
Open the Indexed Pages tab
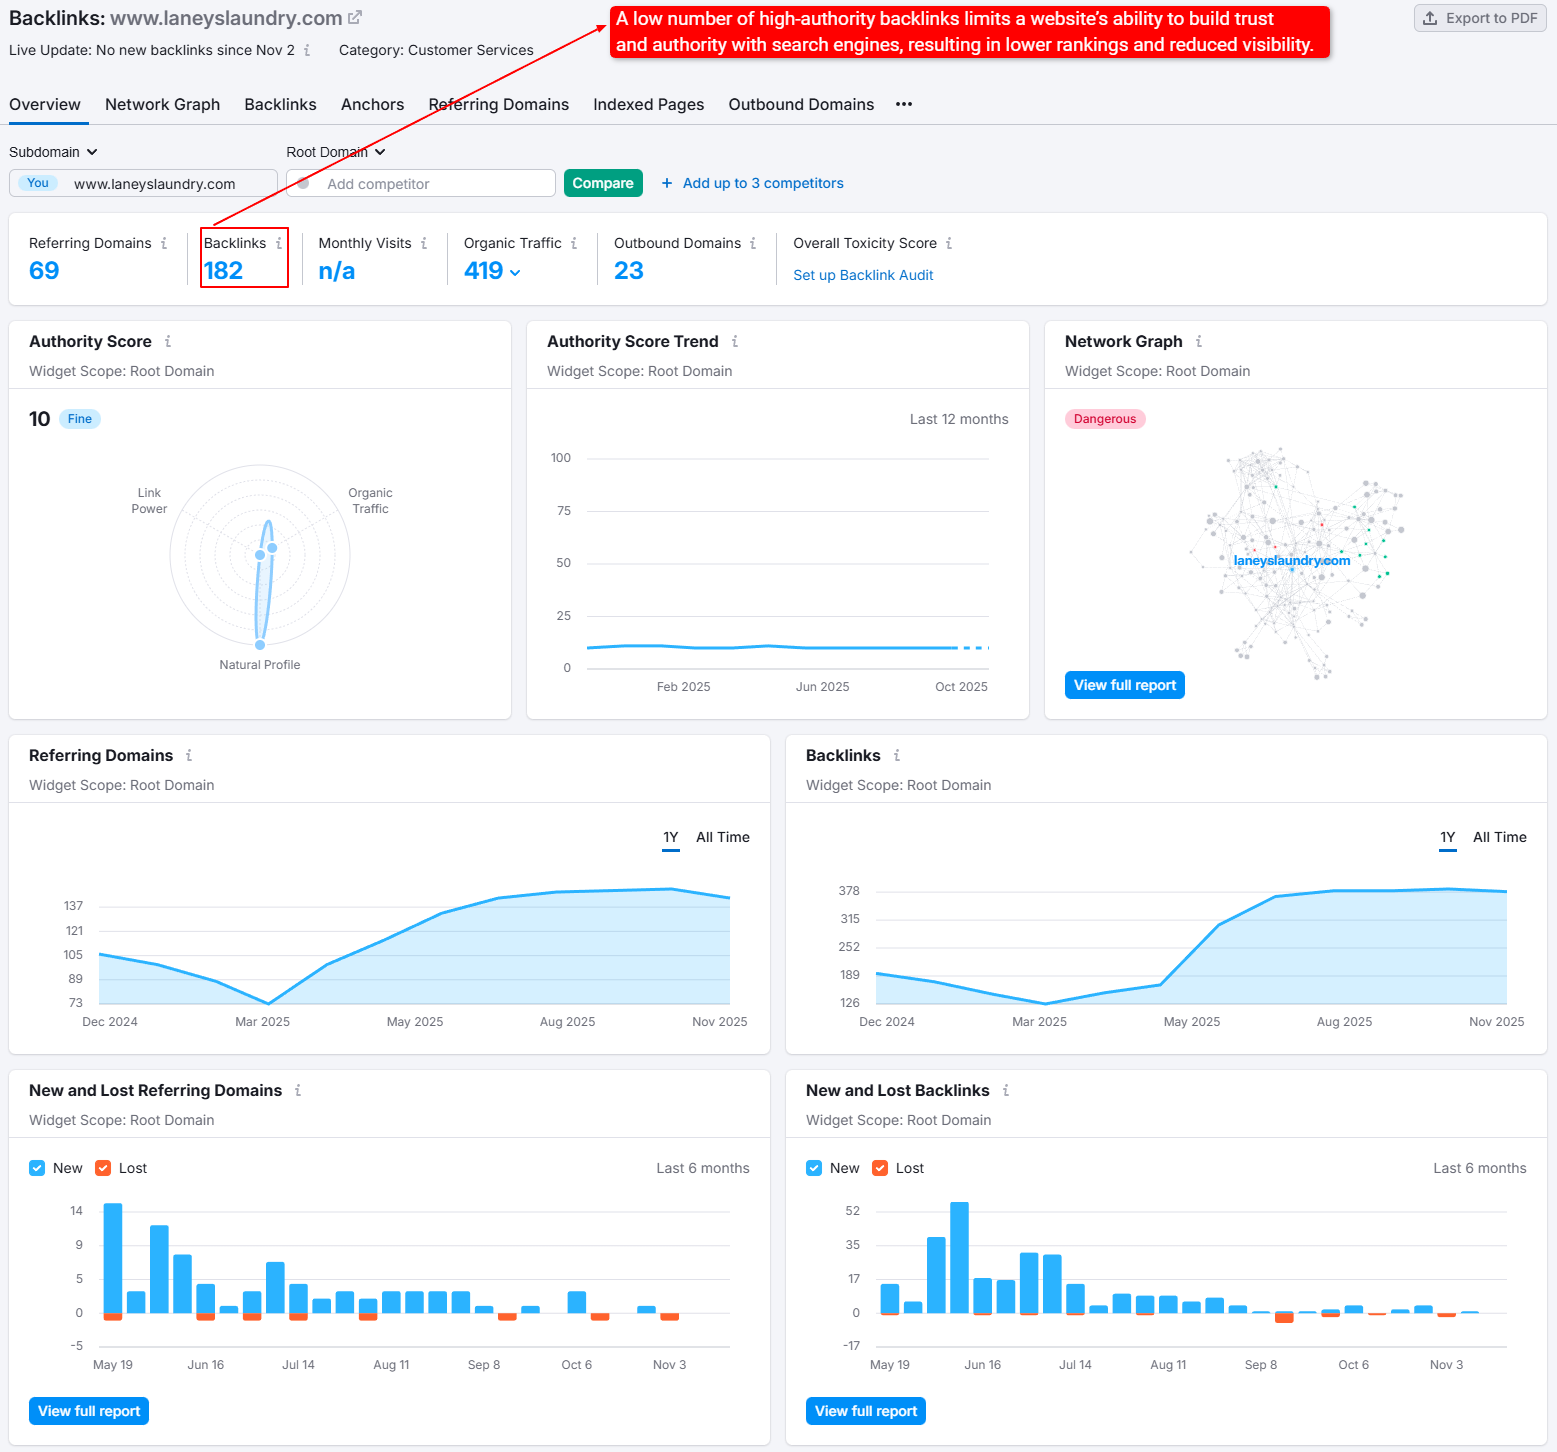[x=648, y=105]
